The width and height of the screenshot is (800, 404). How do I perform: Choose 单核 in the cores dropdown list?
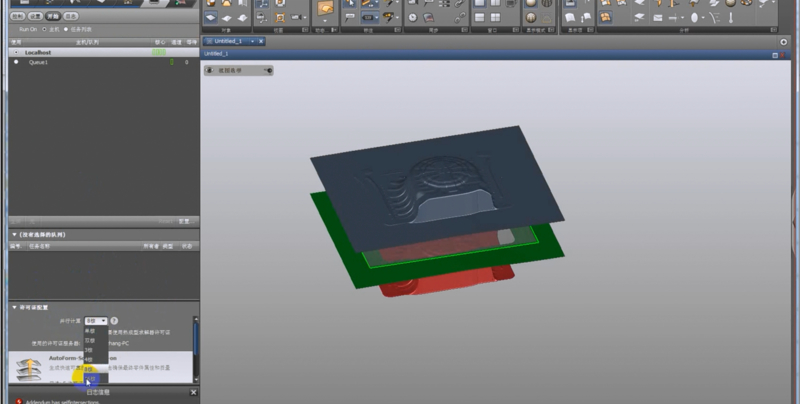pos(96,331)
